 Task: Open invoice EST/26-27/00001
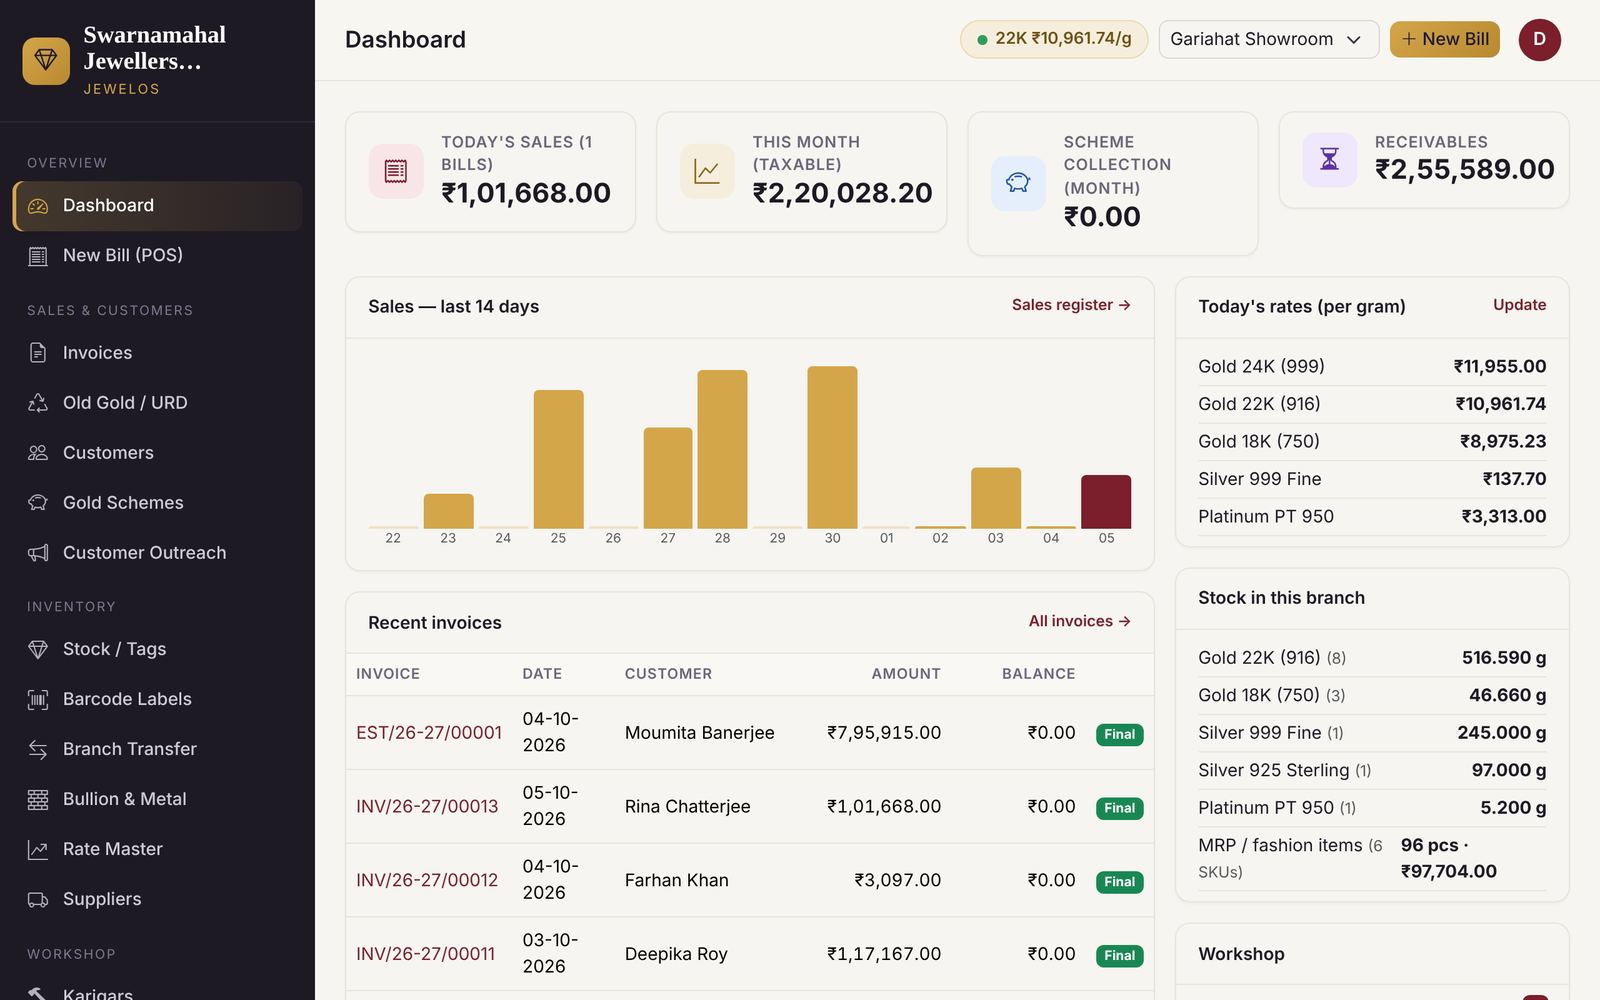coord(429,733)
